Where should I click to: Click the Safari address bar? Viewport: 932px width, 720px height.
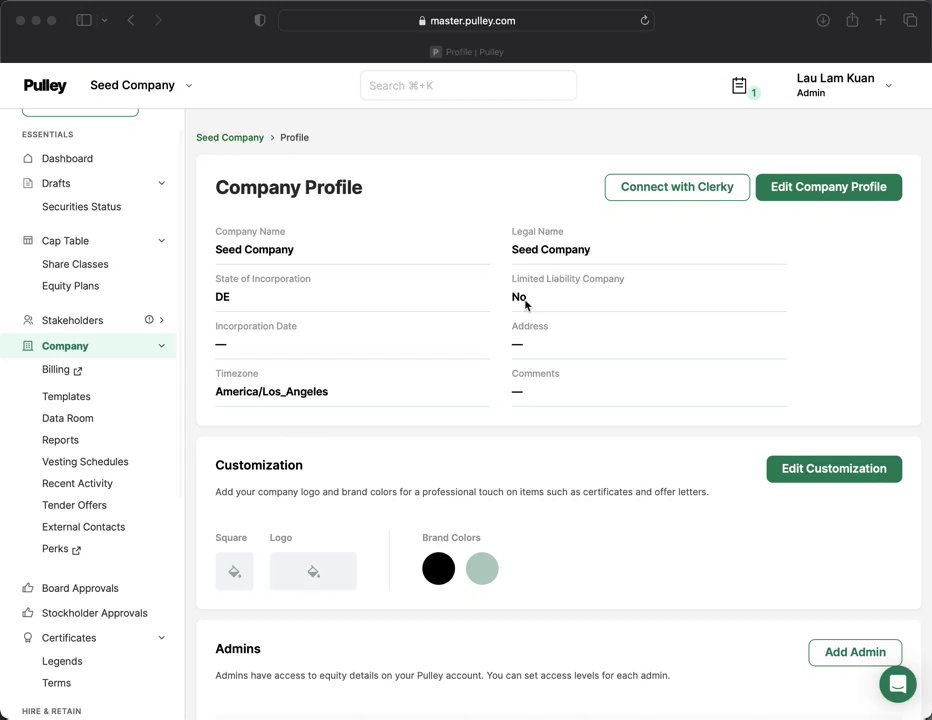pos(466,21)
